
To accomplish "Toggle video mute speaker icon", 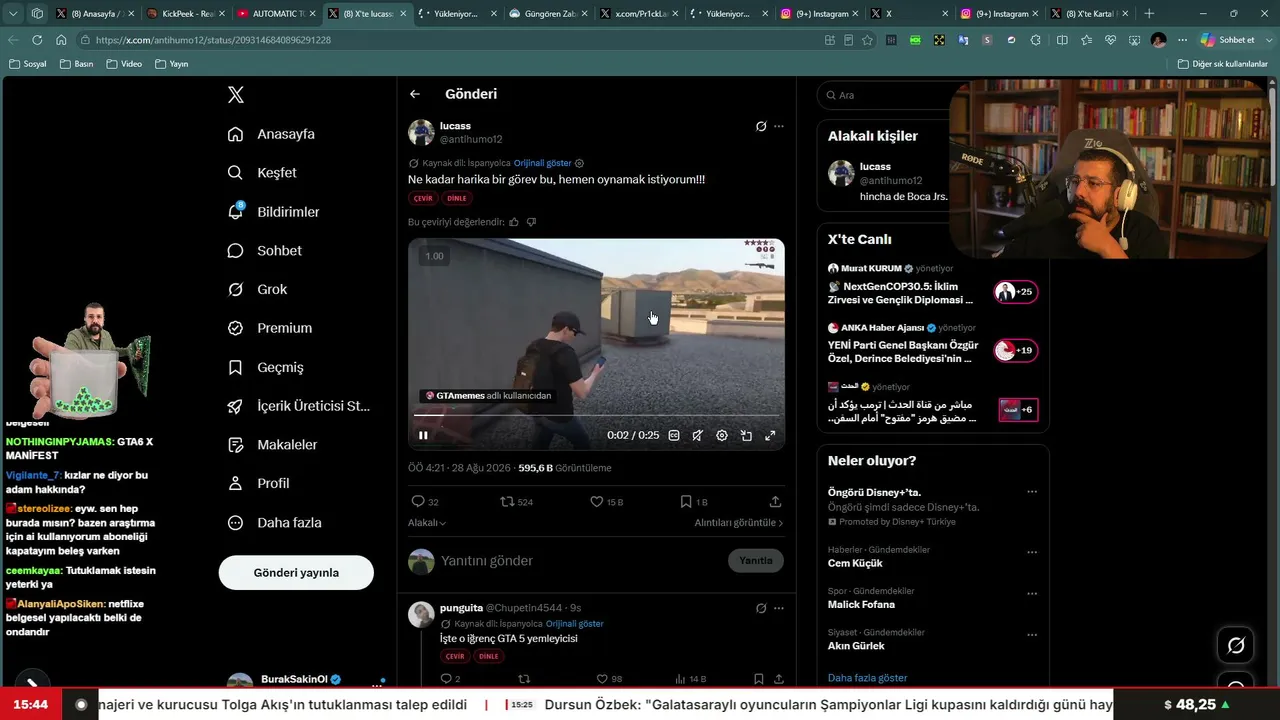I will (697, 435).
